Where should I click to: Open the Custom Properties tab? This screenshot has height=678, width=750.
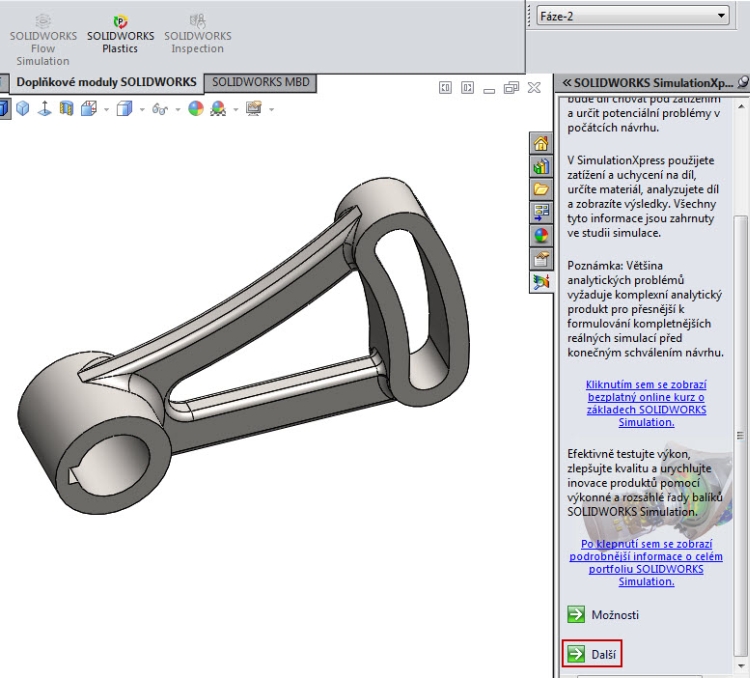541,259
